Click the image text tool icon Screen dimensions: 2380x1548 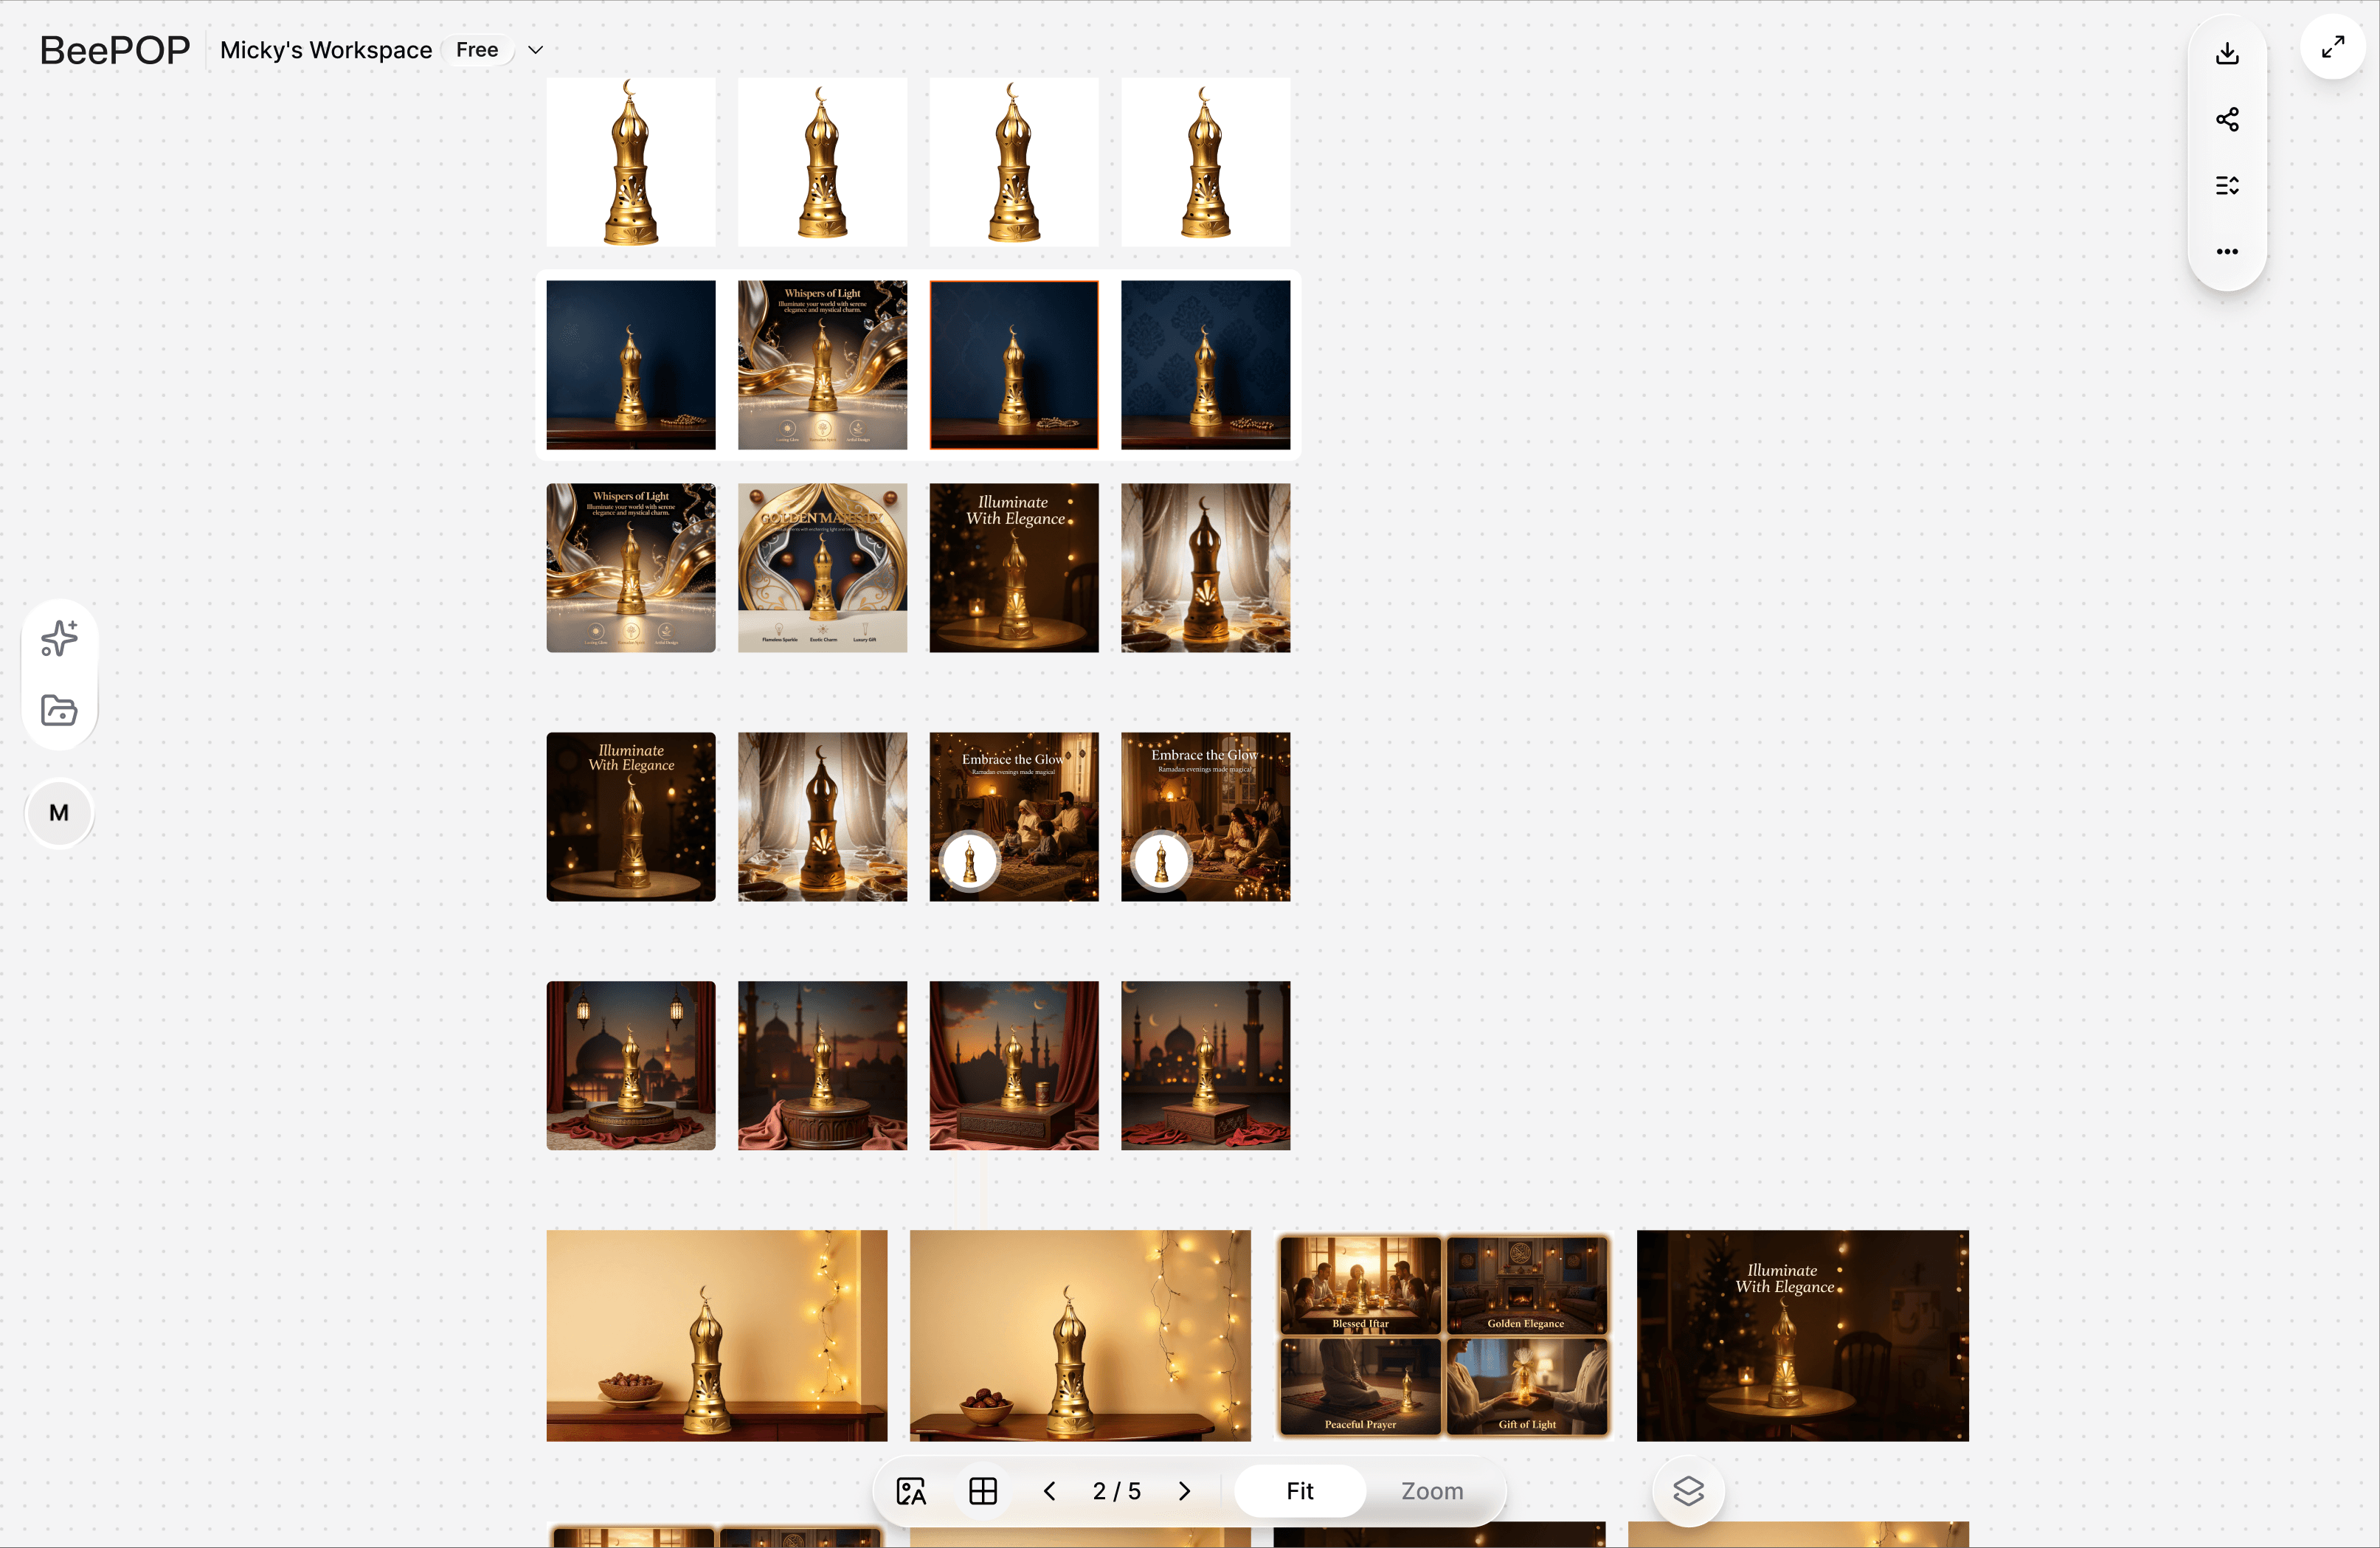click(911, 1491)
